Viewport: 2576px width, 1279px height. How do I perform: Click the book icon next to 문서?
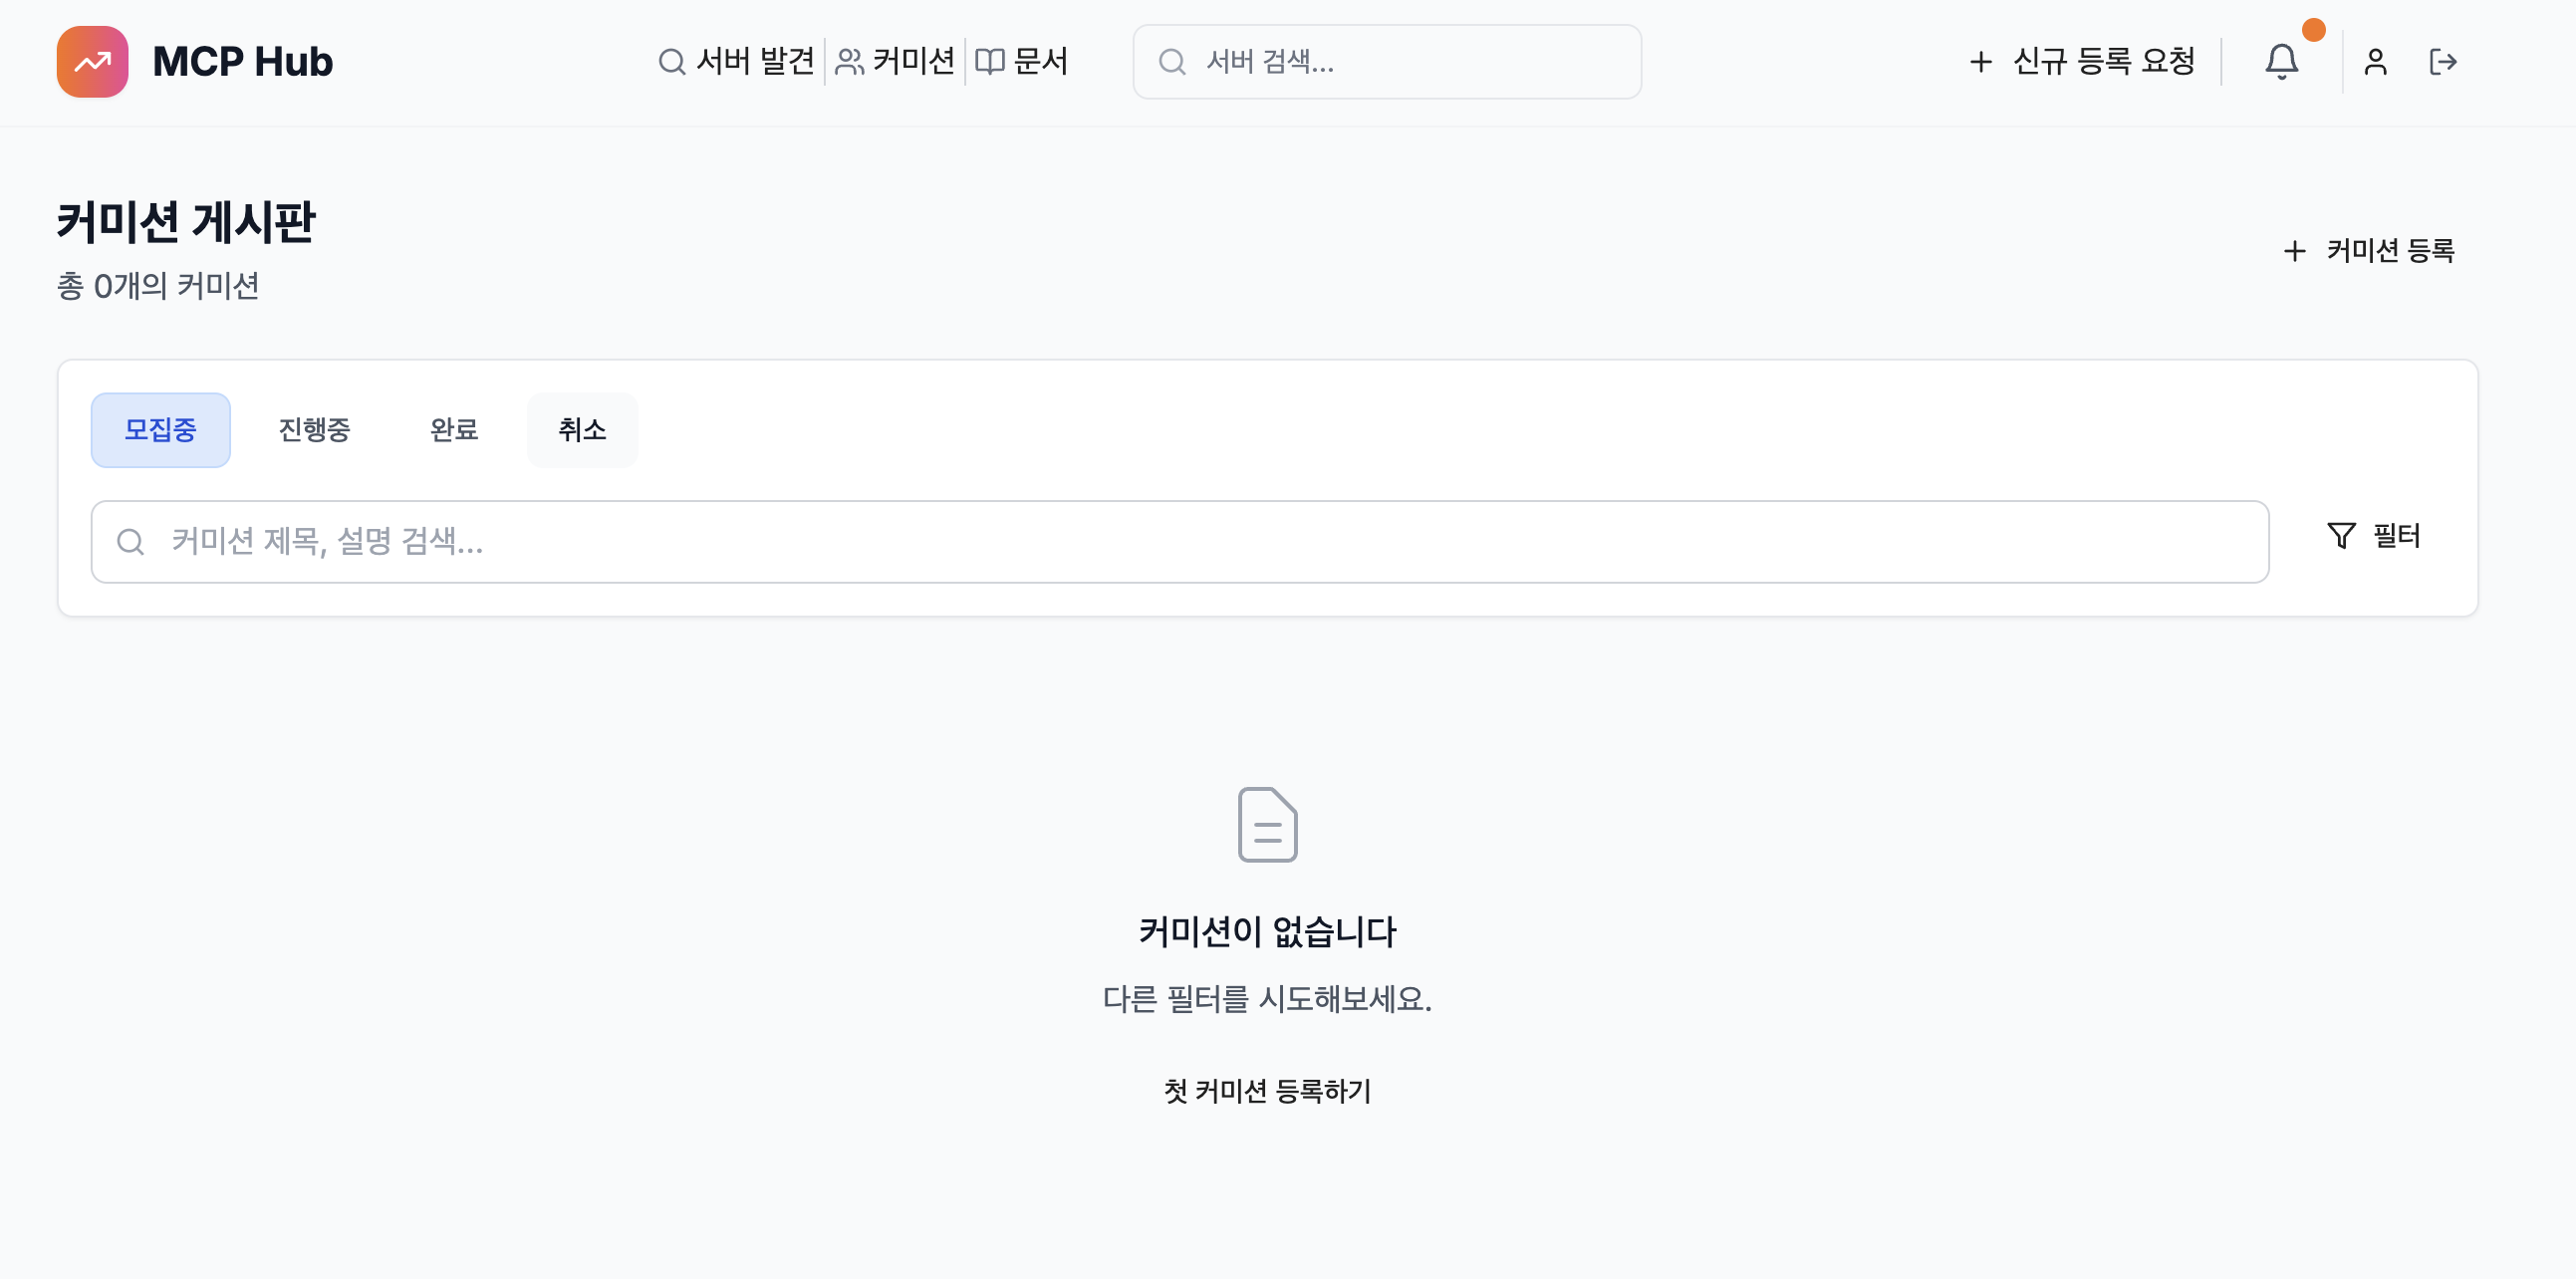pyautogui.click(x=989, y=61)
